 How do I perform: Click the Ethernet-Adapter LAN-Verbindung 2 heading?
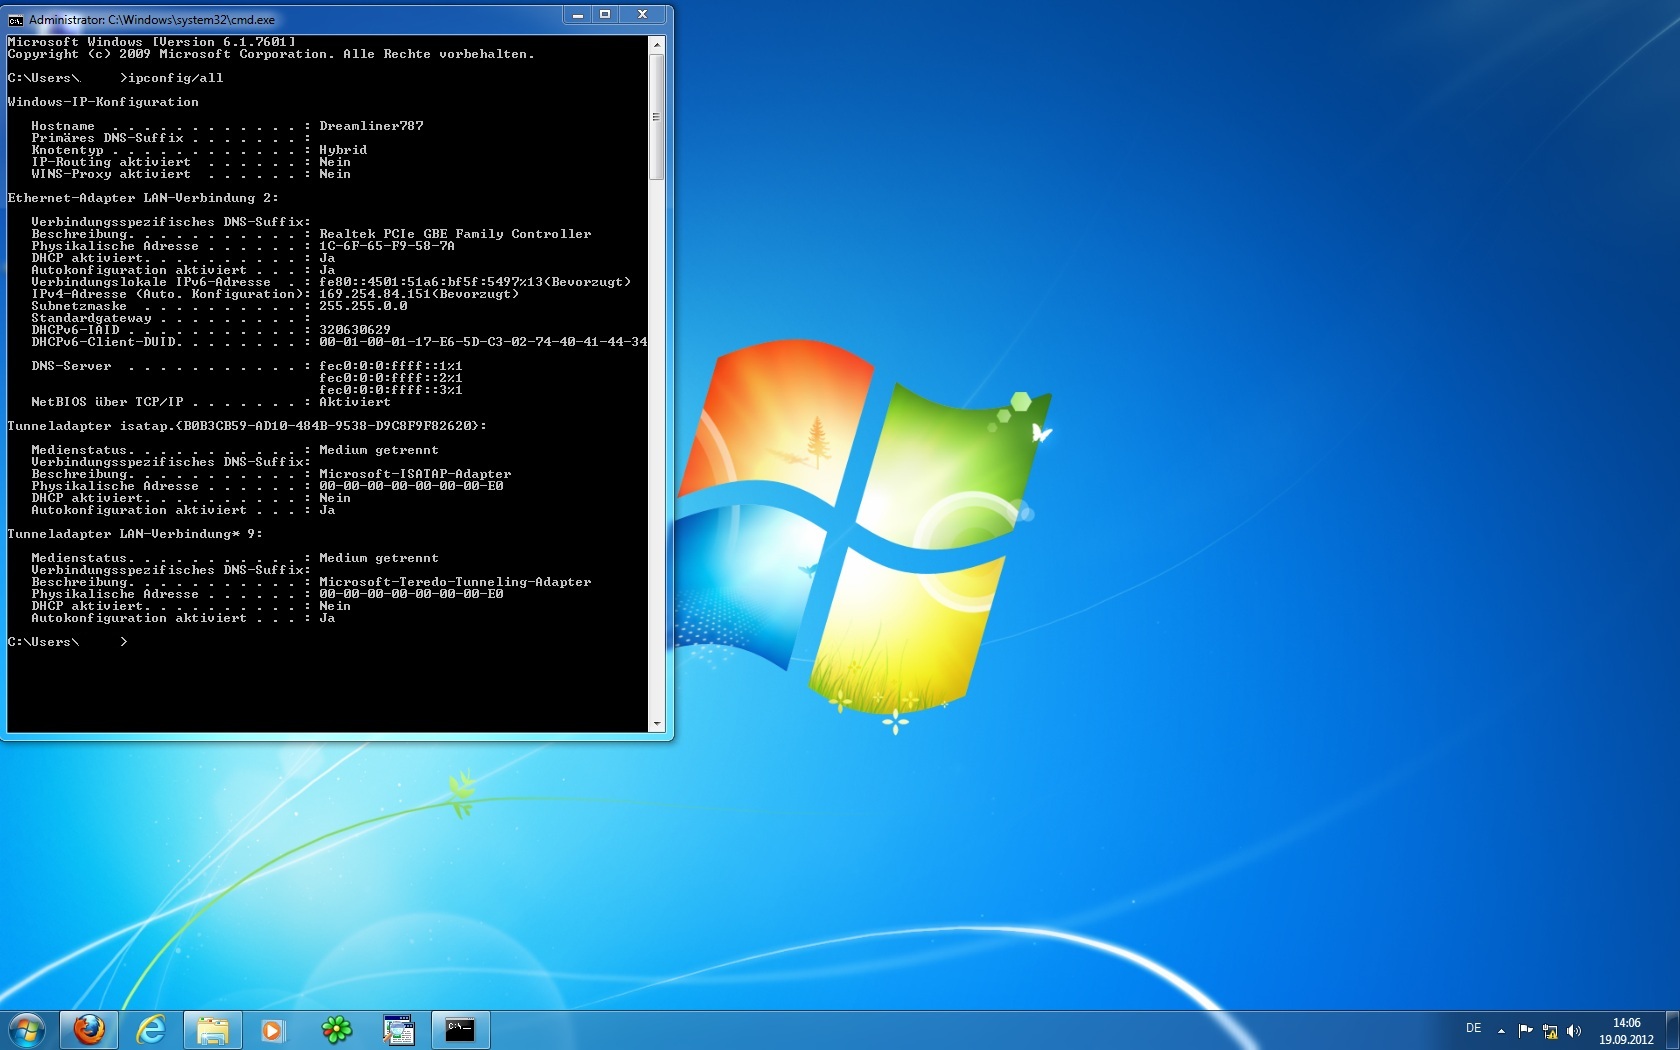point(143,198)
